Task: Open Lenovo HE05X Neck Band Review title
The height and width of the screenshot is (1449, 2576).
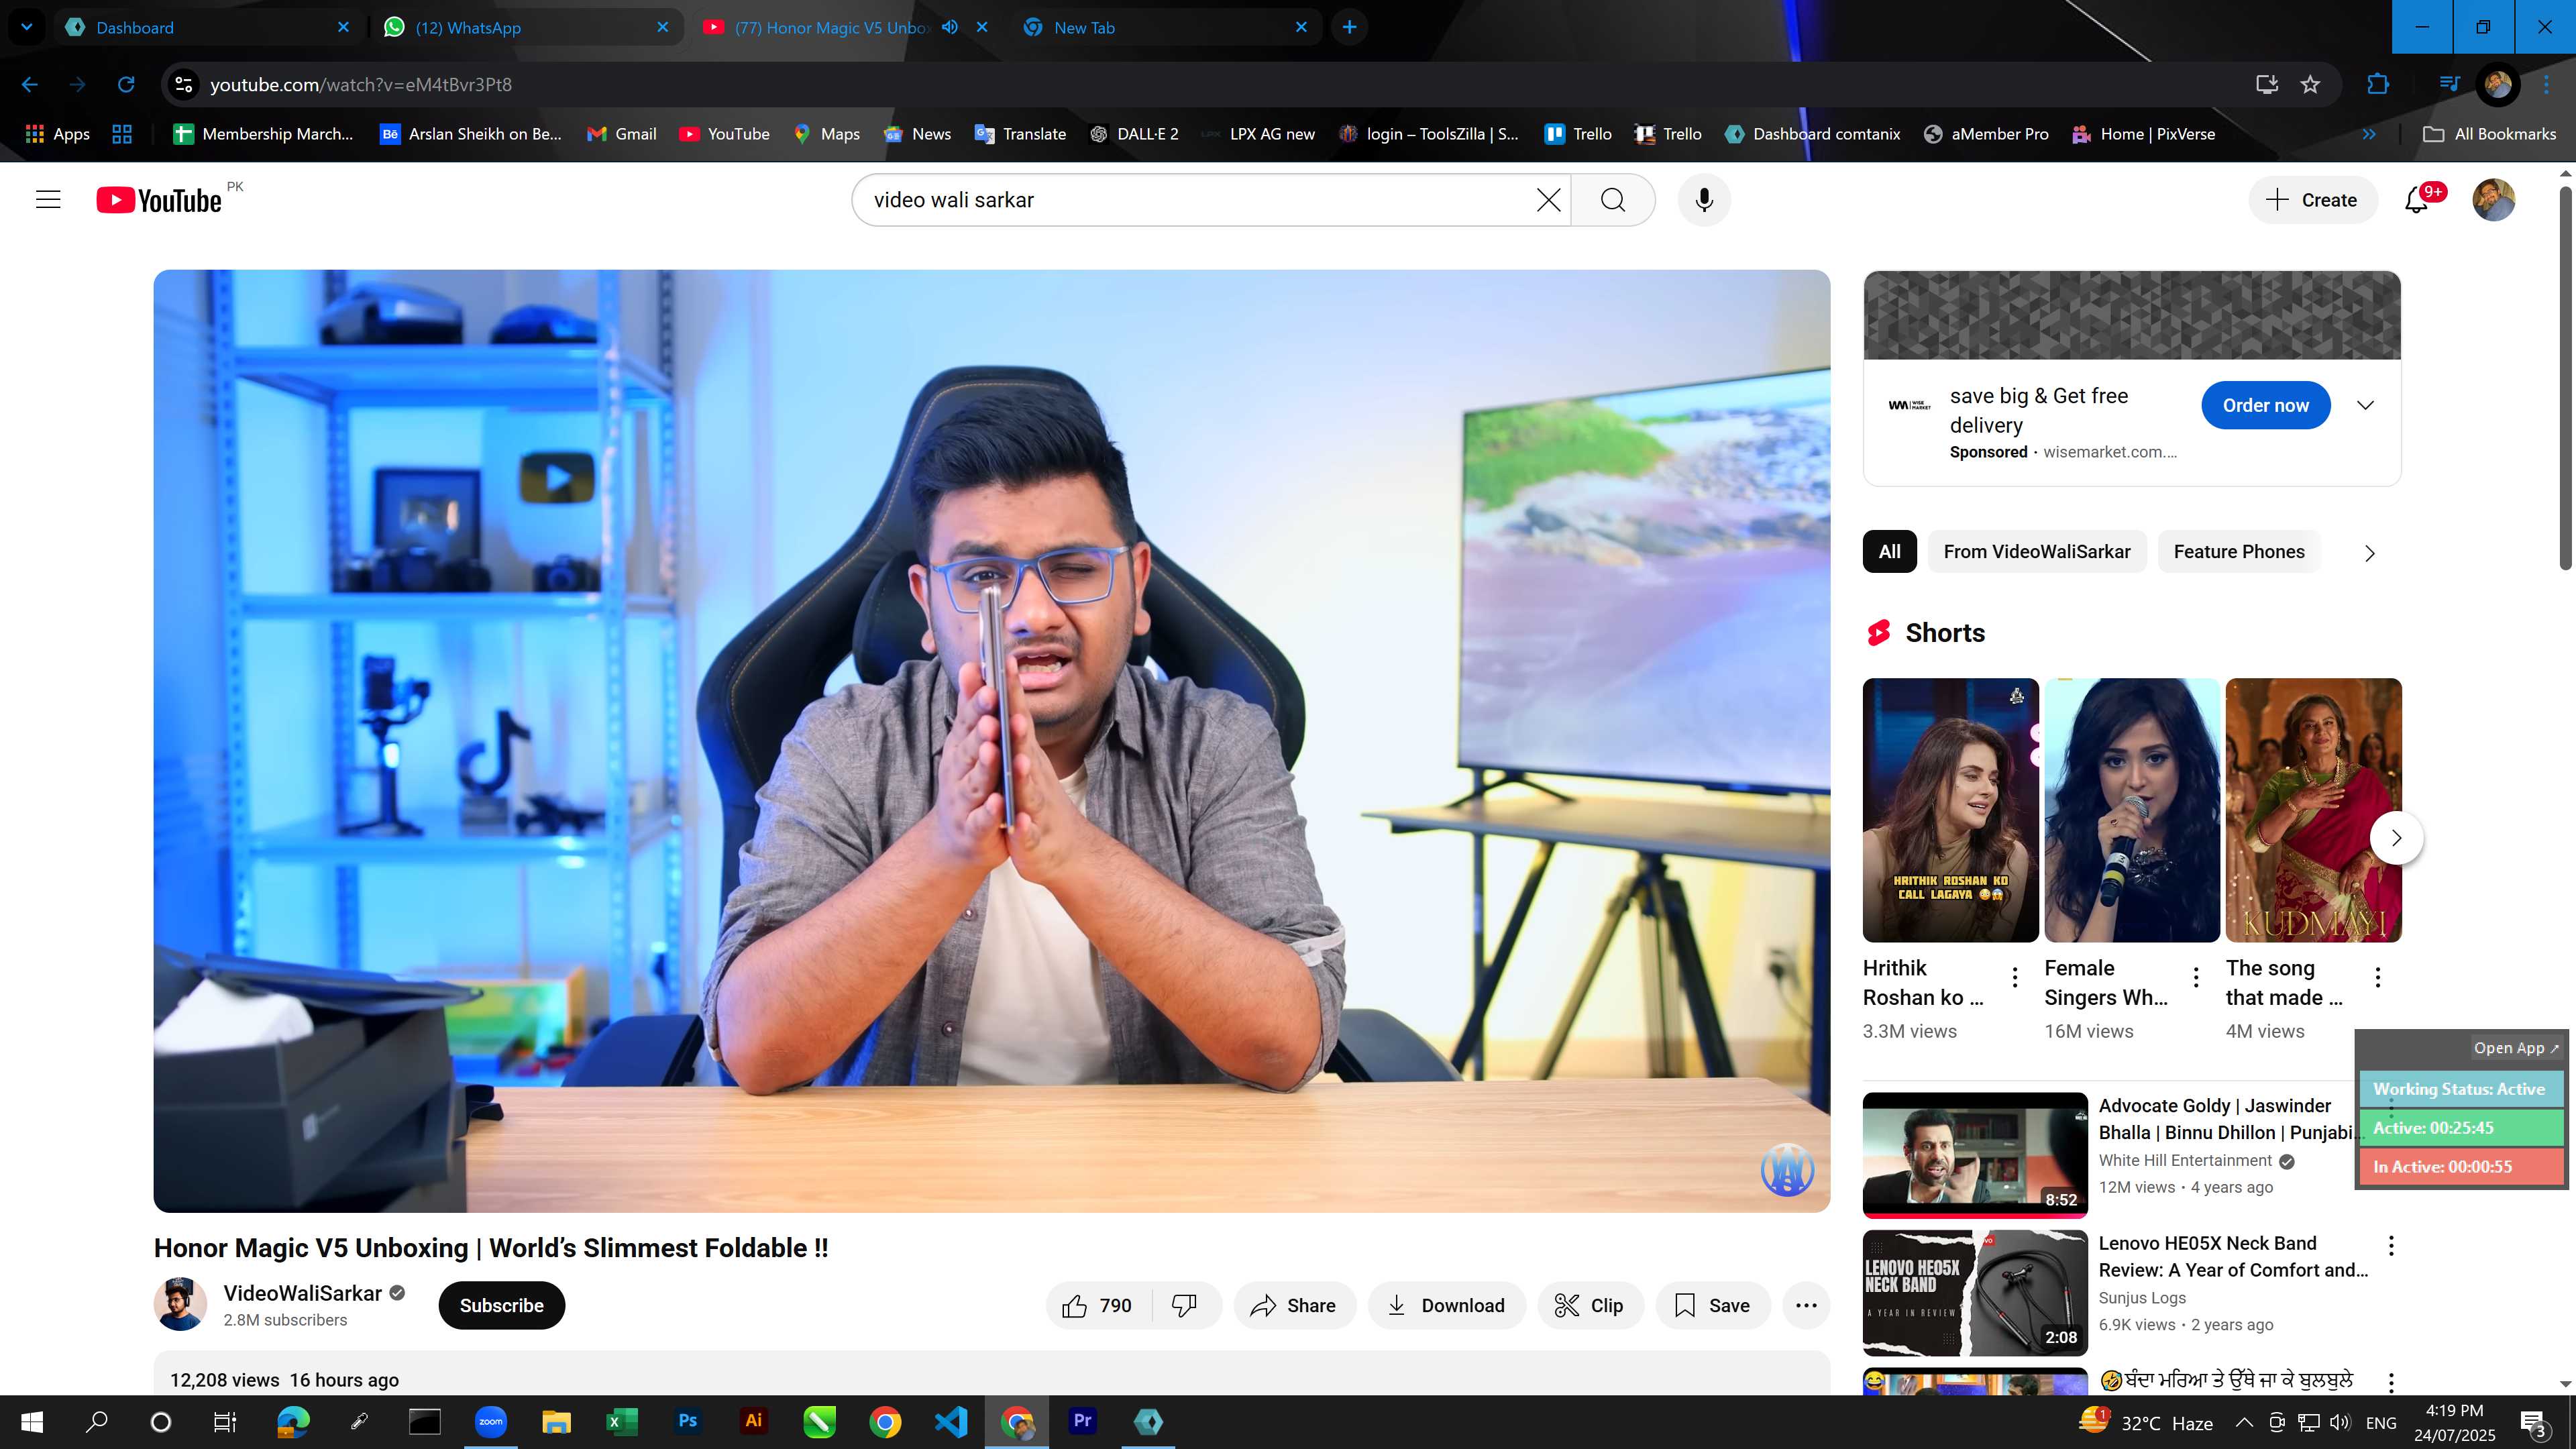Action: tap(2233, 1257)
